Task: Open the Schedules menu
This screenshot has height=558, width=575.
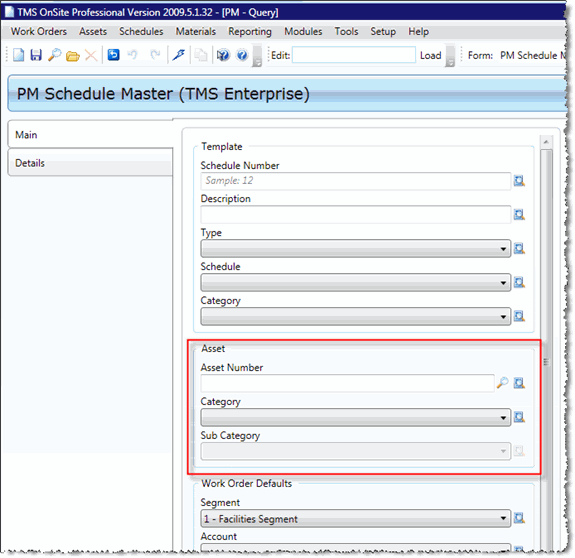Action: point(141,32)
